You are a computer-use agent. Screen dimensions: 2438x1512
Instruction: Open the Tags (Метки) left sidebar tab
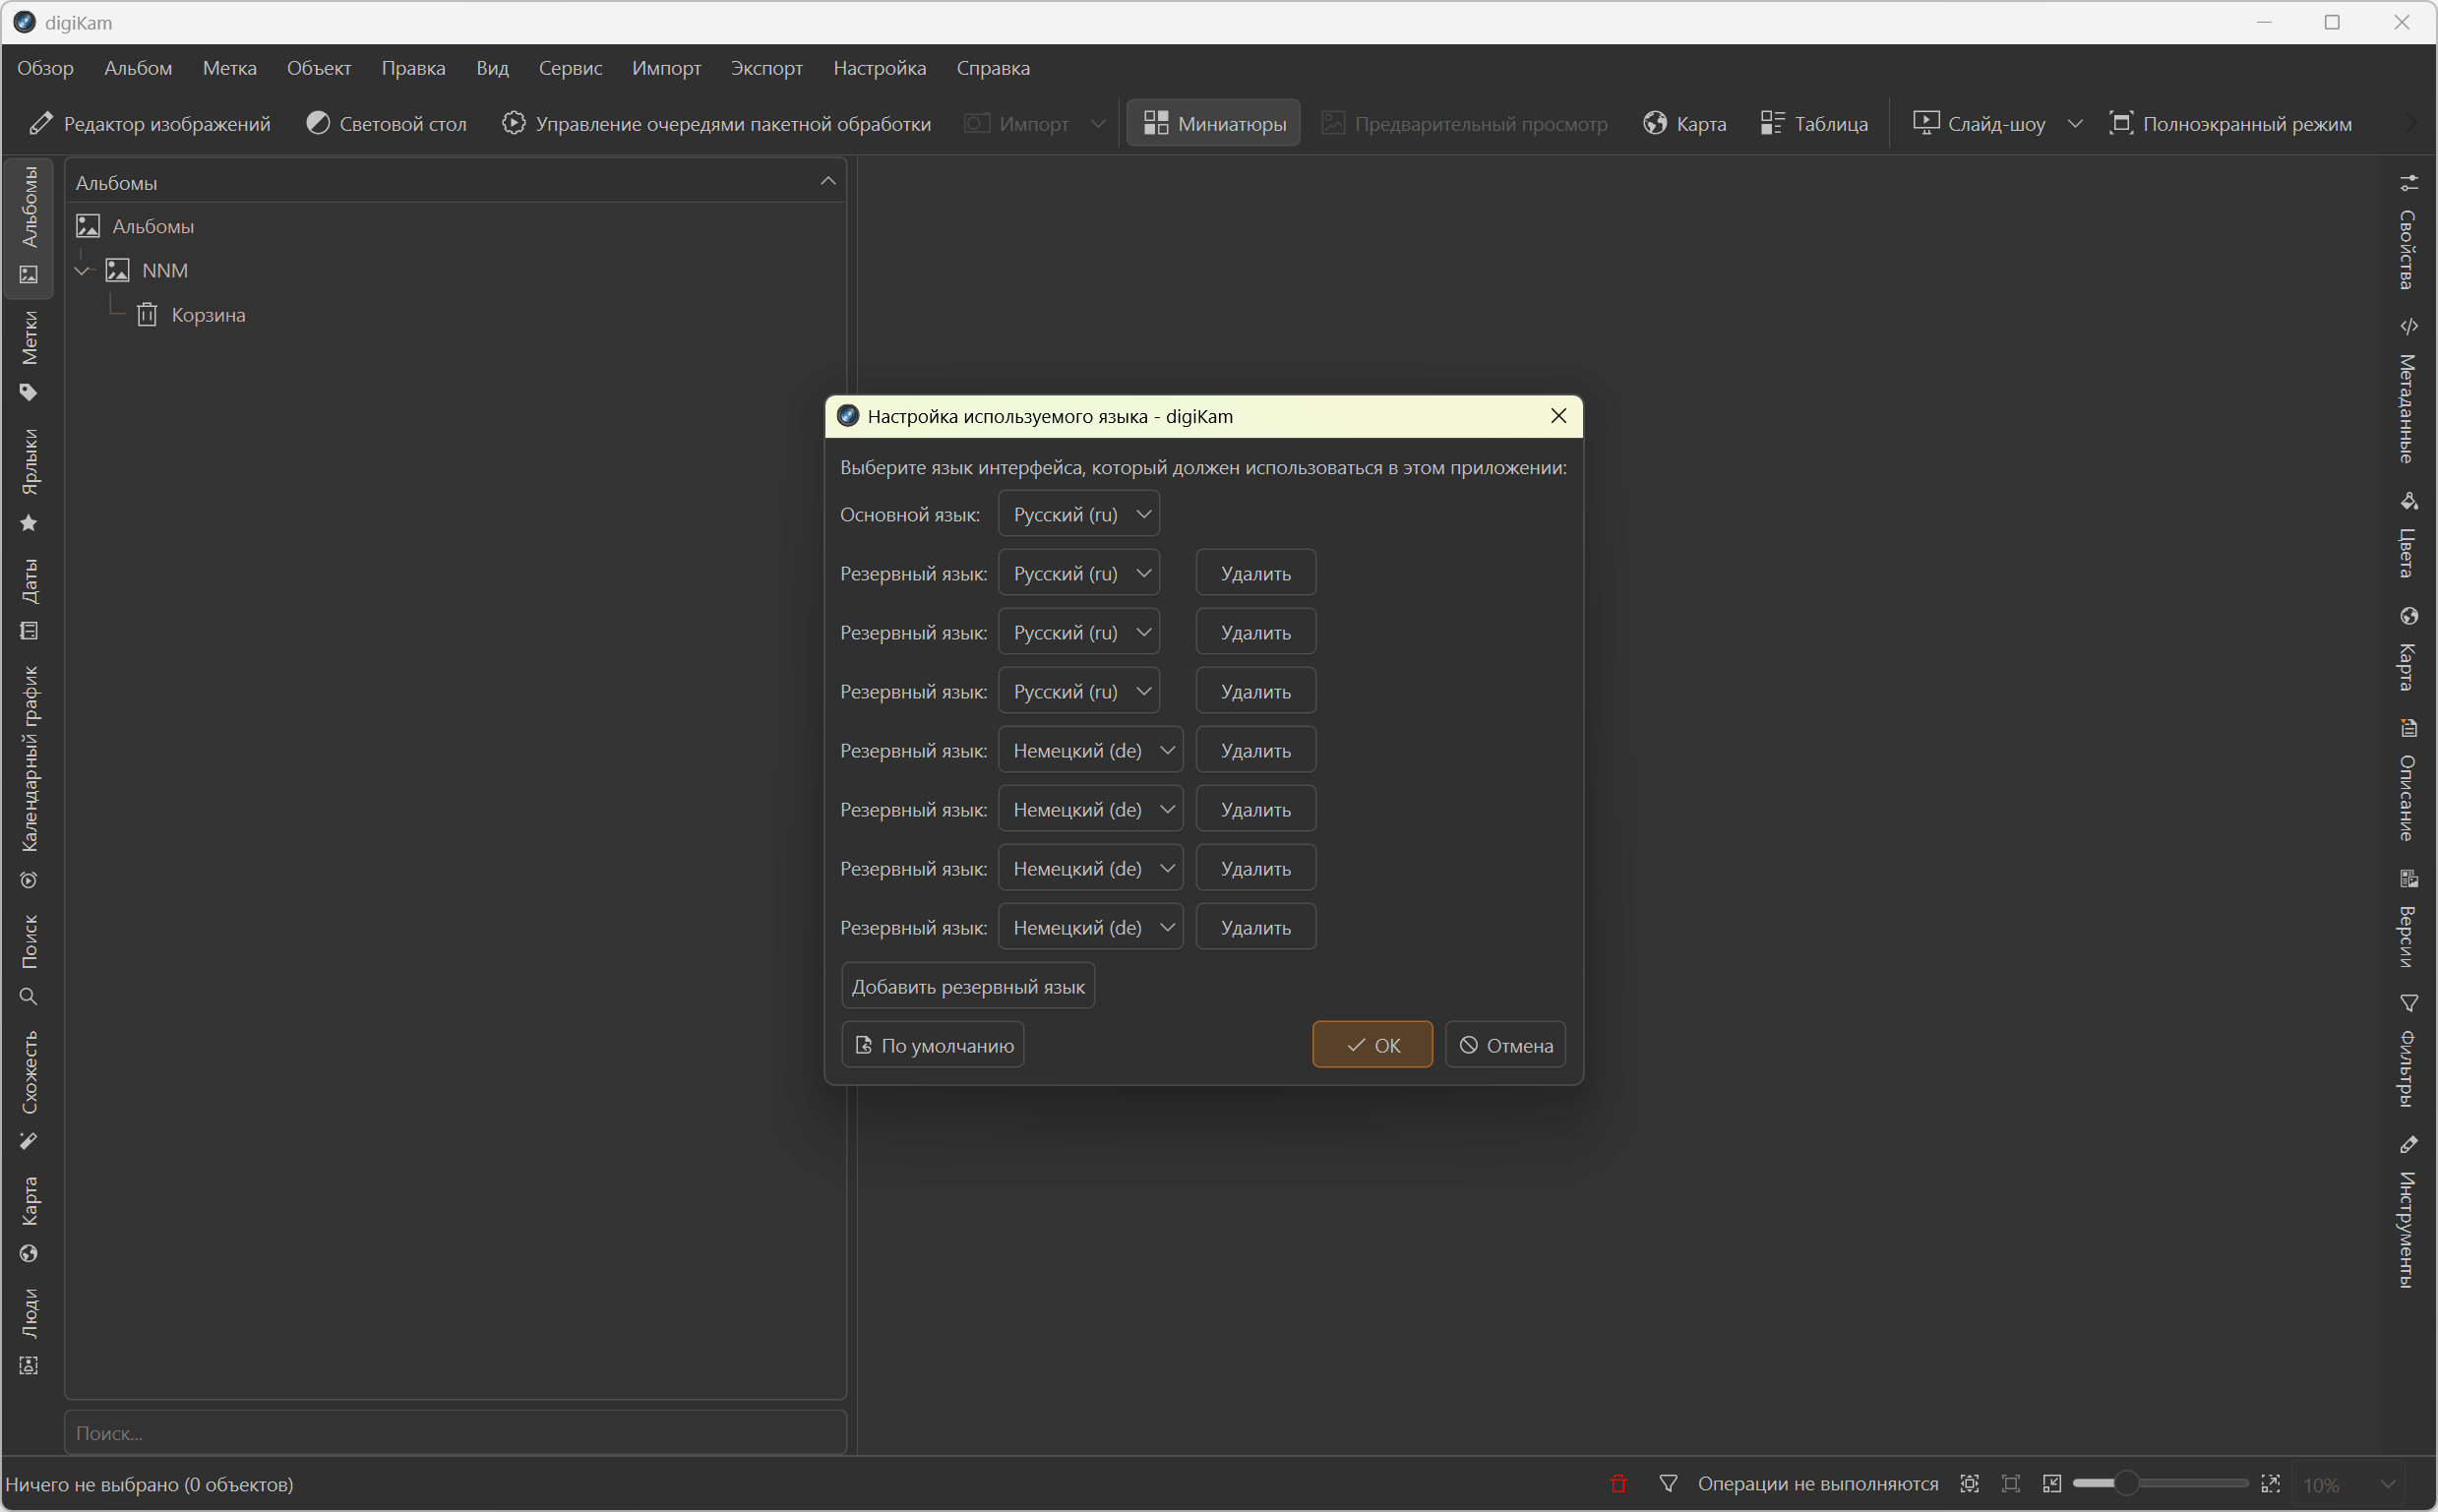coord(29,356)
